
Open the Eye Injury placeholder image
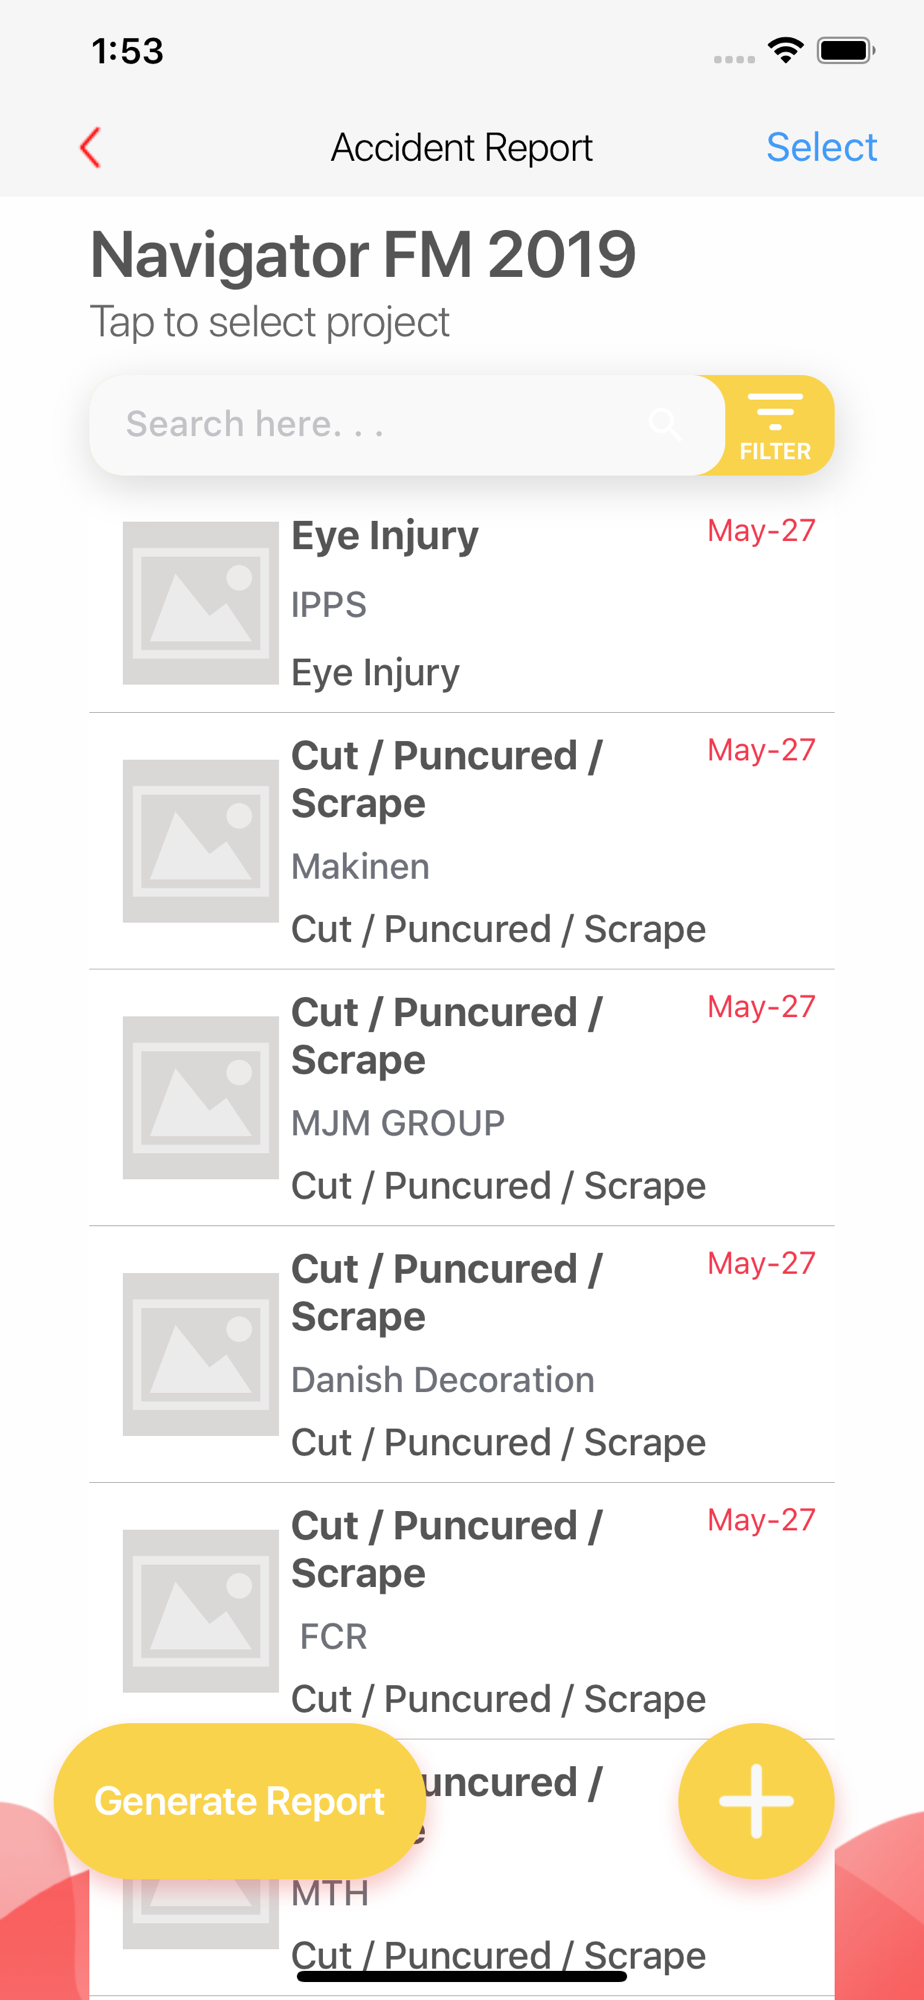pyautogui.click(x=200, y=603)
